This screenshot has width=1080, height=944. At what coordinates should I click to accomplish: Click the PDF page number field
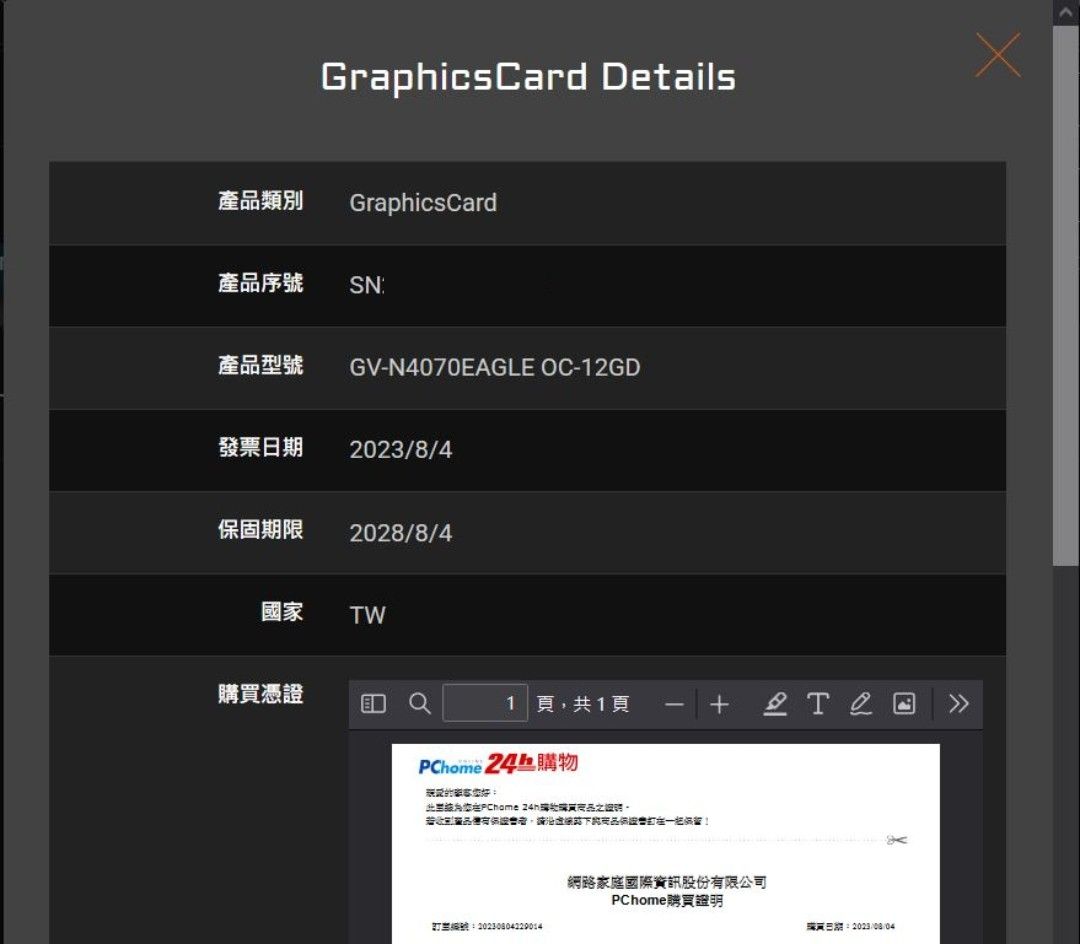point(485,704)
